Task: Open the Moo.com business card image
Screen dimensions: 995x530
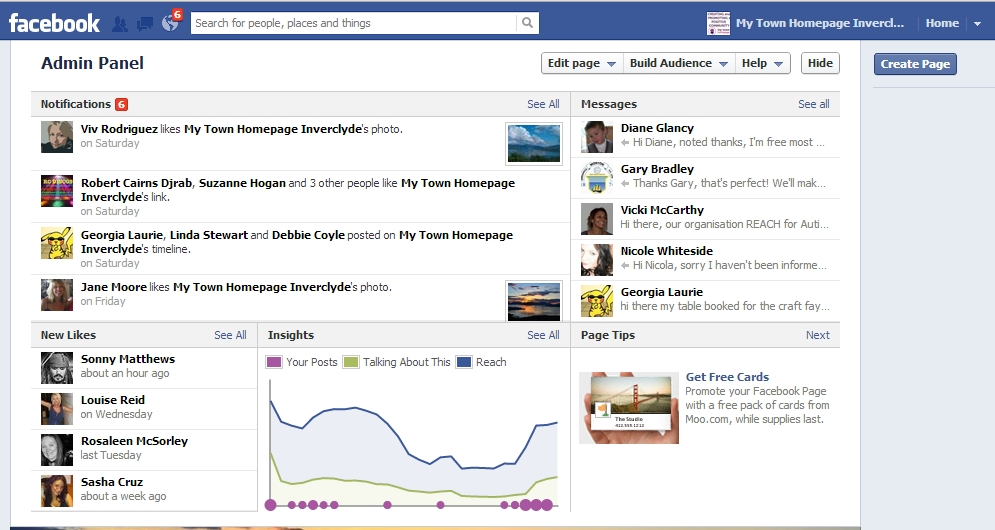Action: tap(629, 407)
